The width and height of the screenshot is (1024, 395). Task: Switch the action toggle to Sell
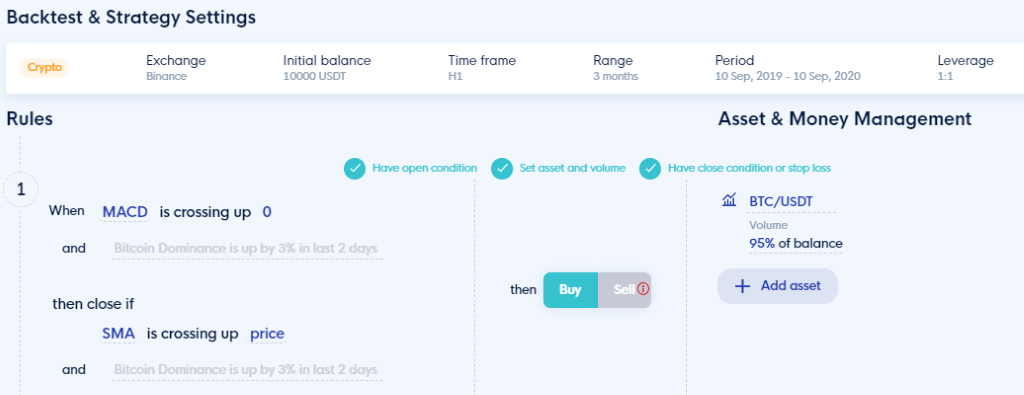[x=625, y=290]
